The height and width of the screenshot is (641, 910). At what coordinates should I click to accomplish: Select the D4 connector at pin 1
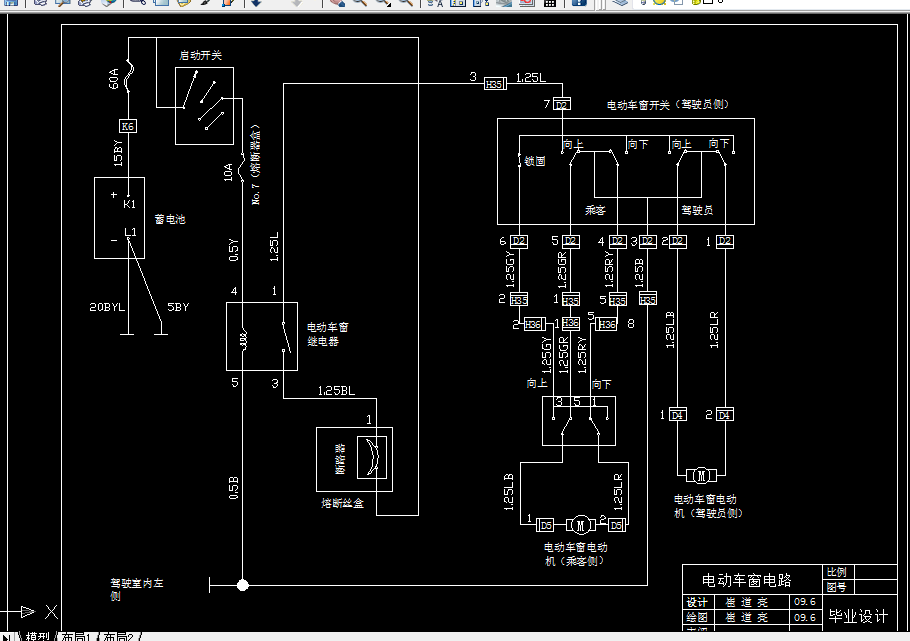[678, 415]
